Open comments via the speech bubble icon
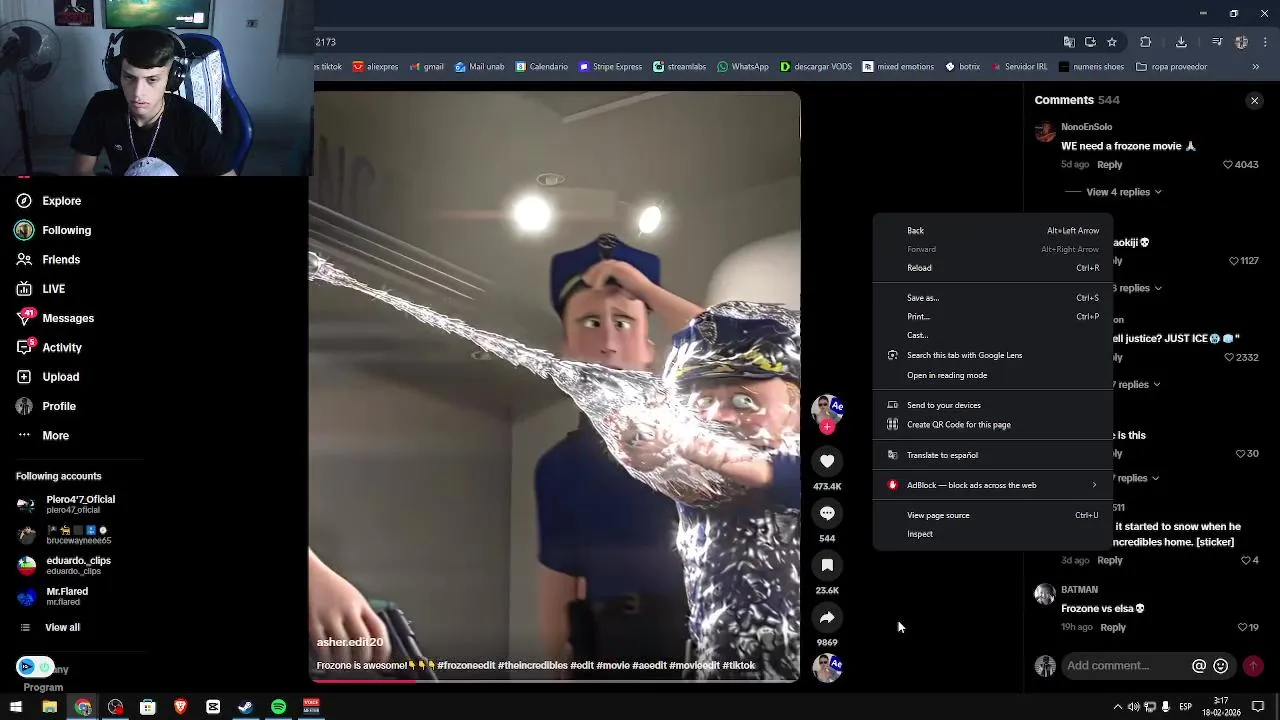 click(x=827, y=513)
